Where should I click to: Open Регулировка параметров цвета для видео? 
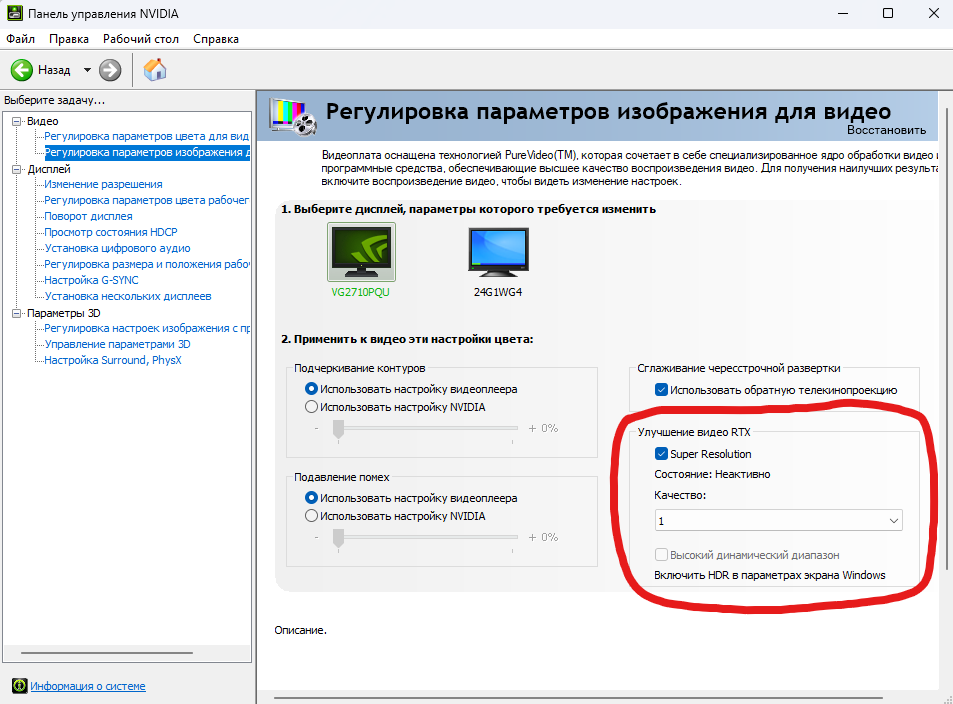click(x=146, y=136)
